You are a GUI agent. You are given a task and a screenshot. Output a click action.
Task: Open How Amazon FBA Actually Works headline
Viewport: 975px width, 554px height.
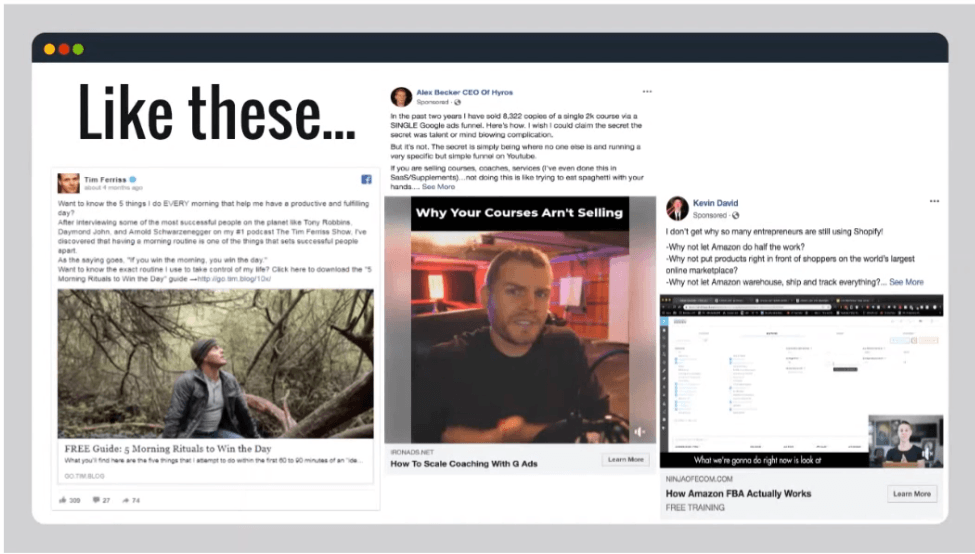pos(738,493)
